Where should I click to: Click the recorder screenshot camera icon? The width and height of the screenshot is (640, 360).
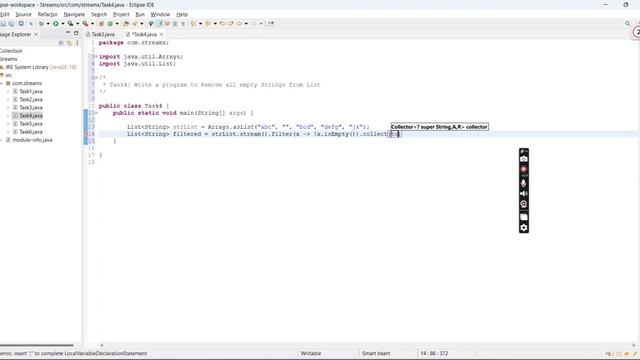(524, 159)
